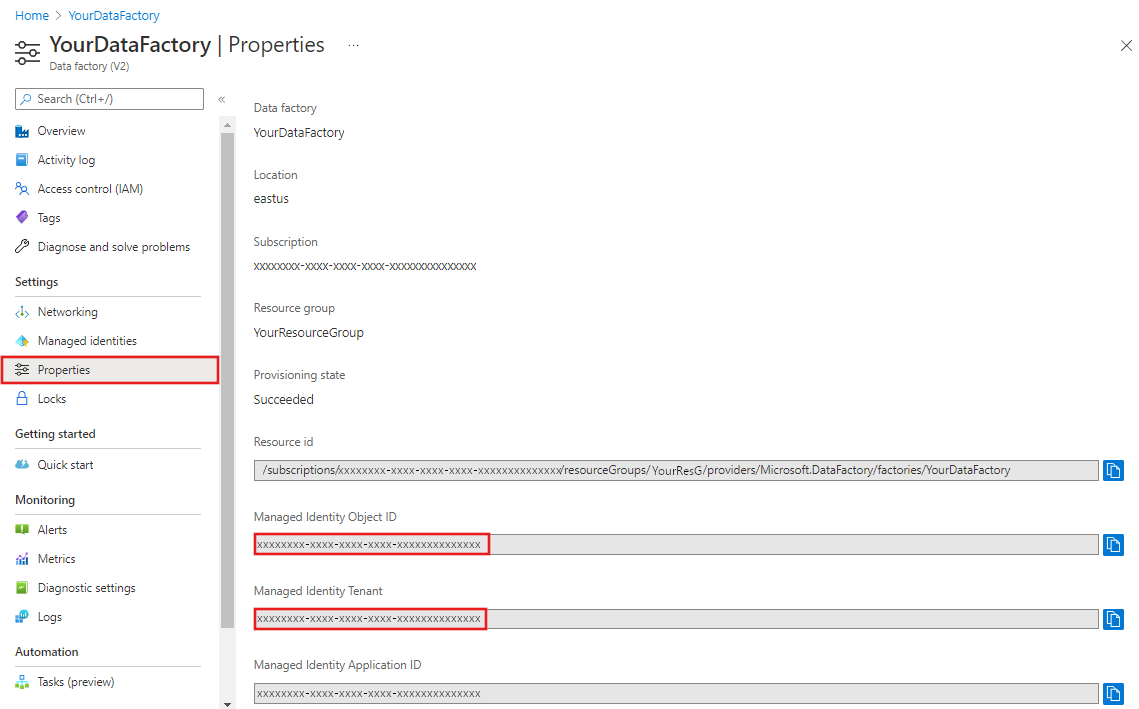Copy the Managed Identity Tenant value
Screen dimensions: 1139x709
pyautogui.click(x=1114, y=619)
